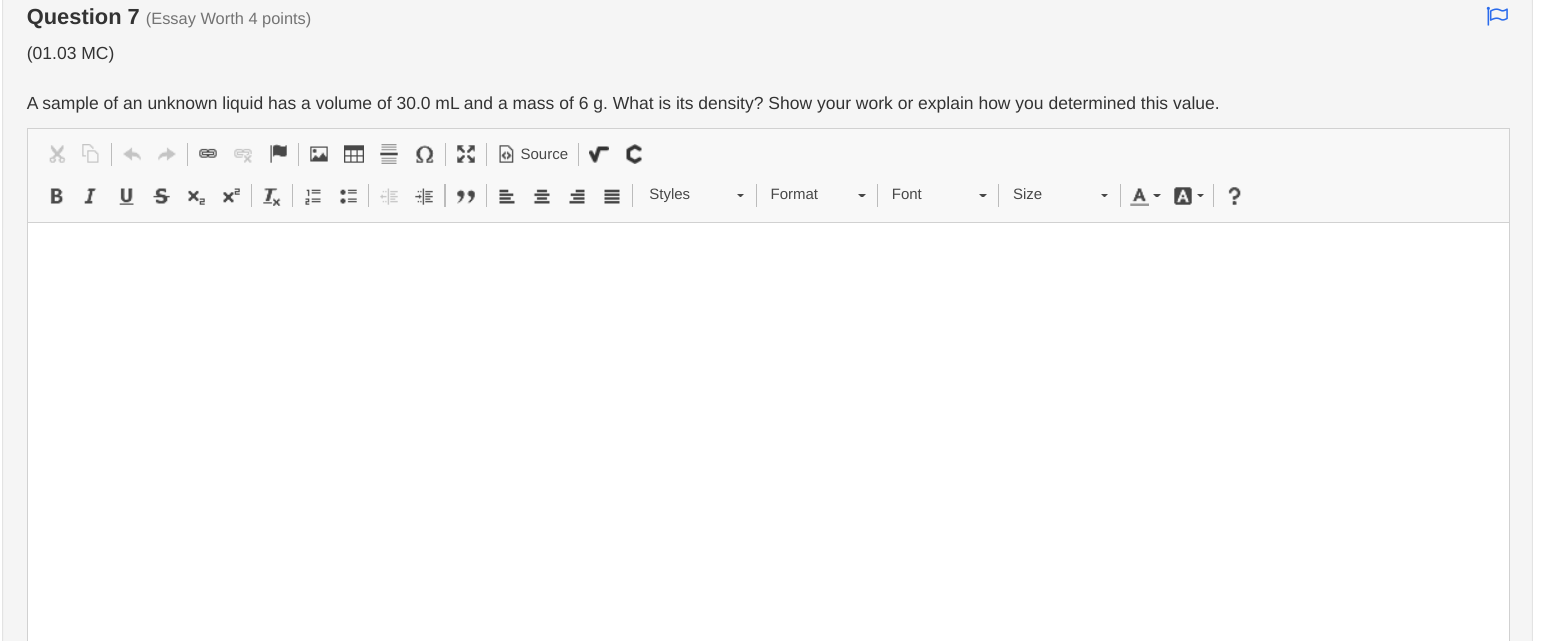Open the Size dropdown
1543x641 pixels.
(1060, 195)
